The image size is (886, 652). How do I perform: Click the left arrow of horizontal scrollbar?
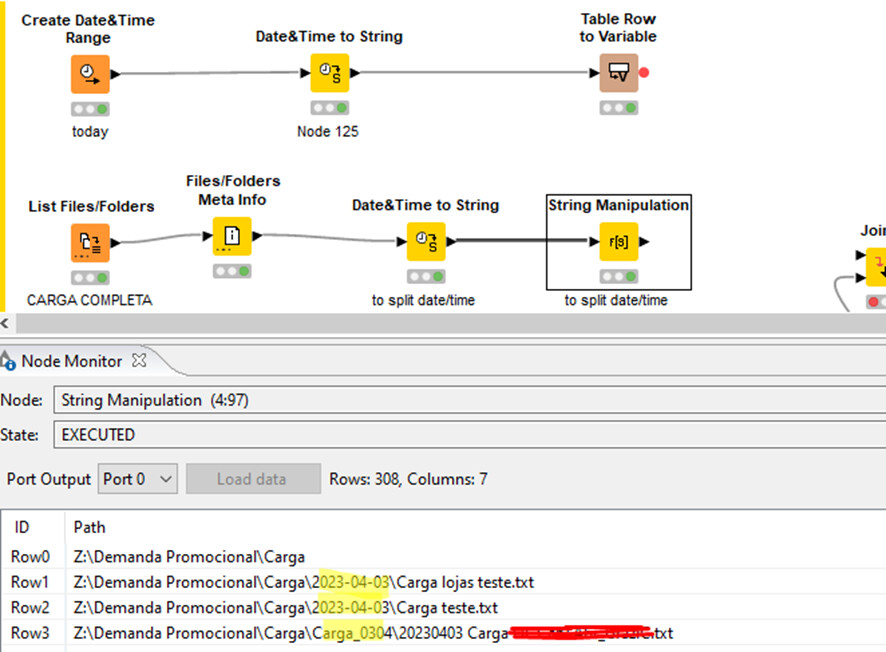[x=5, y=323]
